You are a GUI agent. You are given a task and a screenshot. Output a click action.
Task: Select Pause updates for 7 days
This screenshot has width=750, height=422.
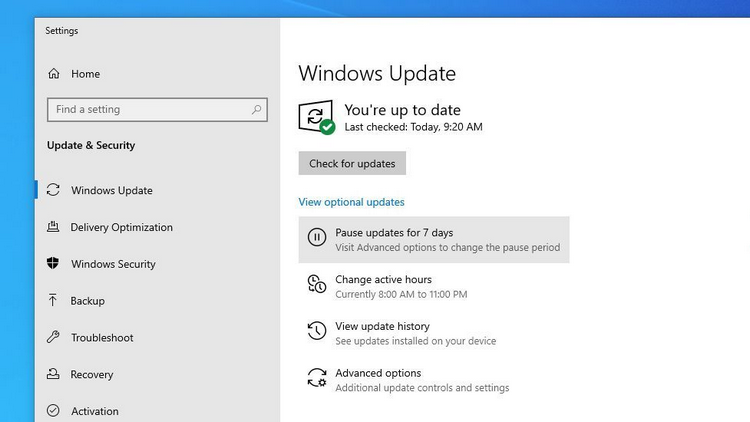pos(434,239)
